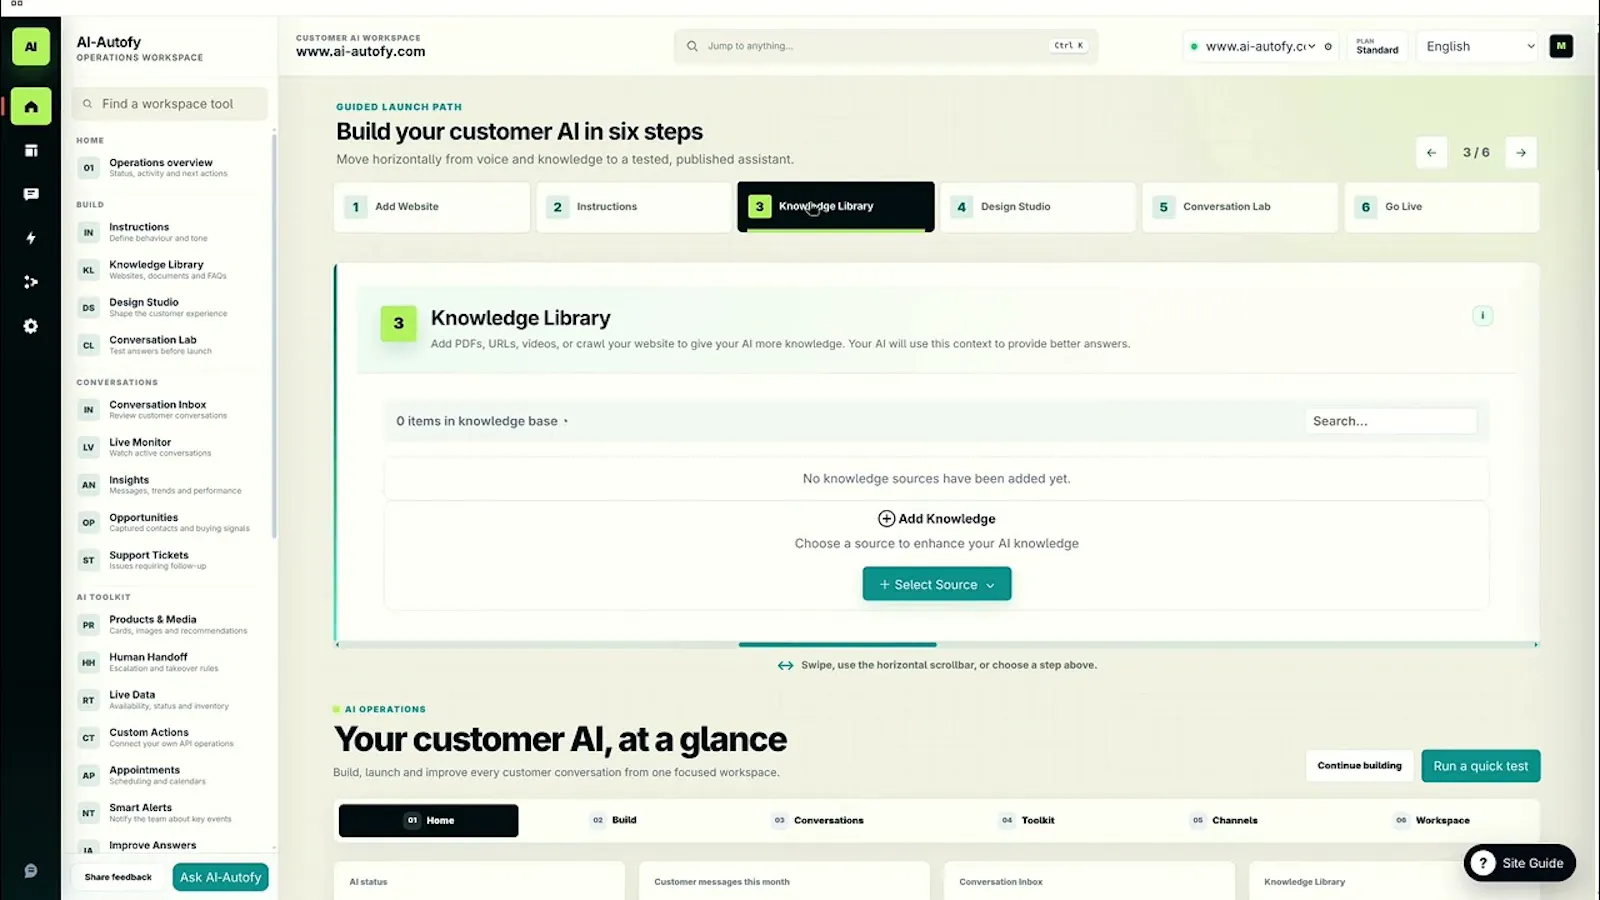Switch to the 05 Channels tab
The height and width of the screenshot is (900, 1600).
(x=1224, y=820)
